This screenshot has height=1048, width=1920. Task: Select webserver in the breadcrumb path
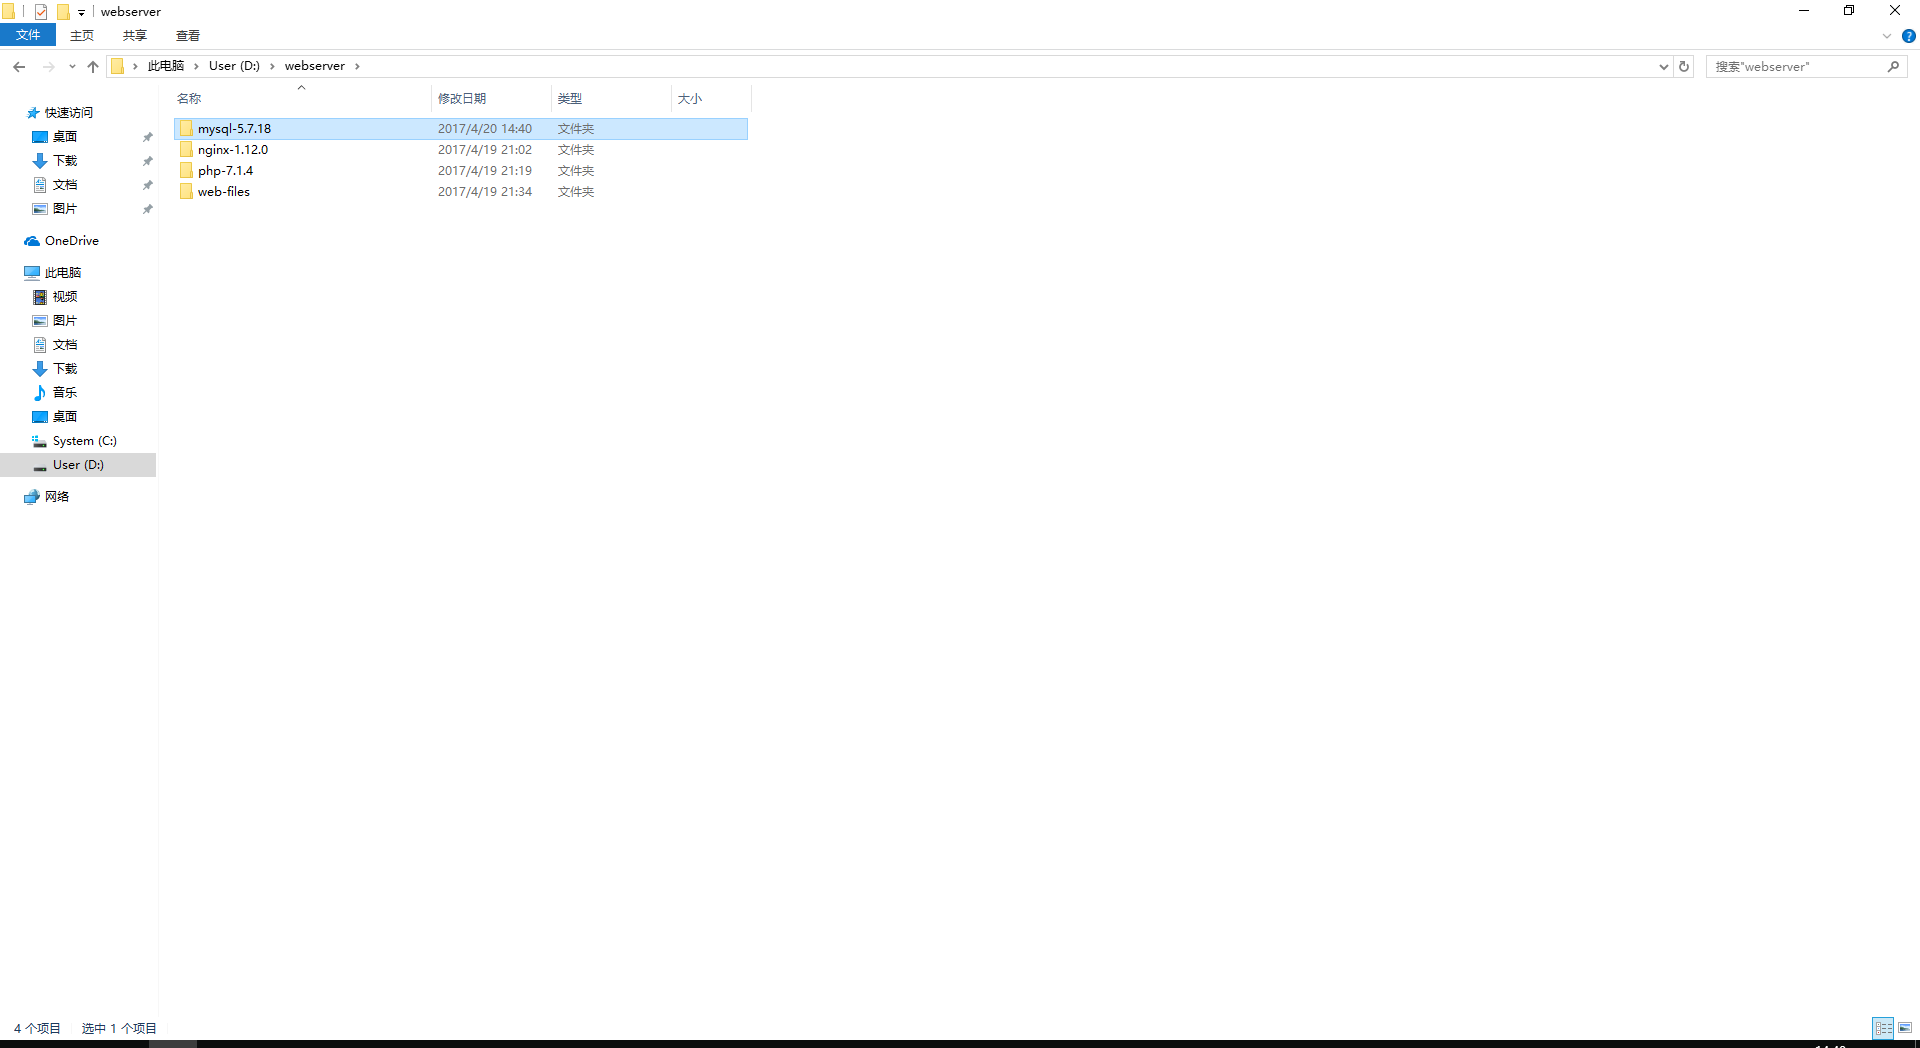pyautogui.click(x=315, y=66)
